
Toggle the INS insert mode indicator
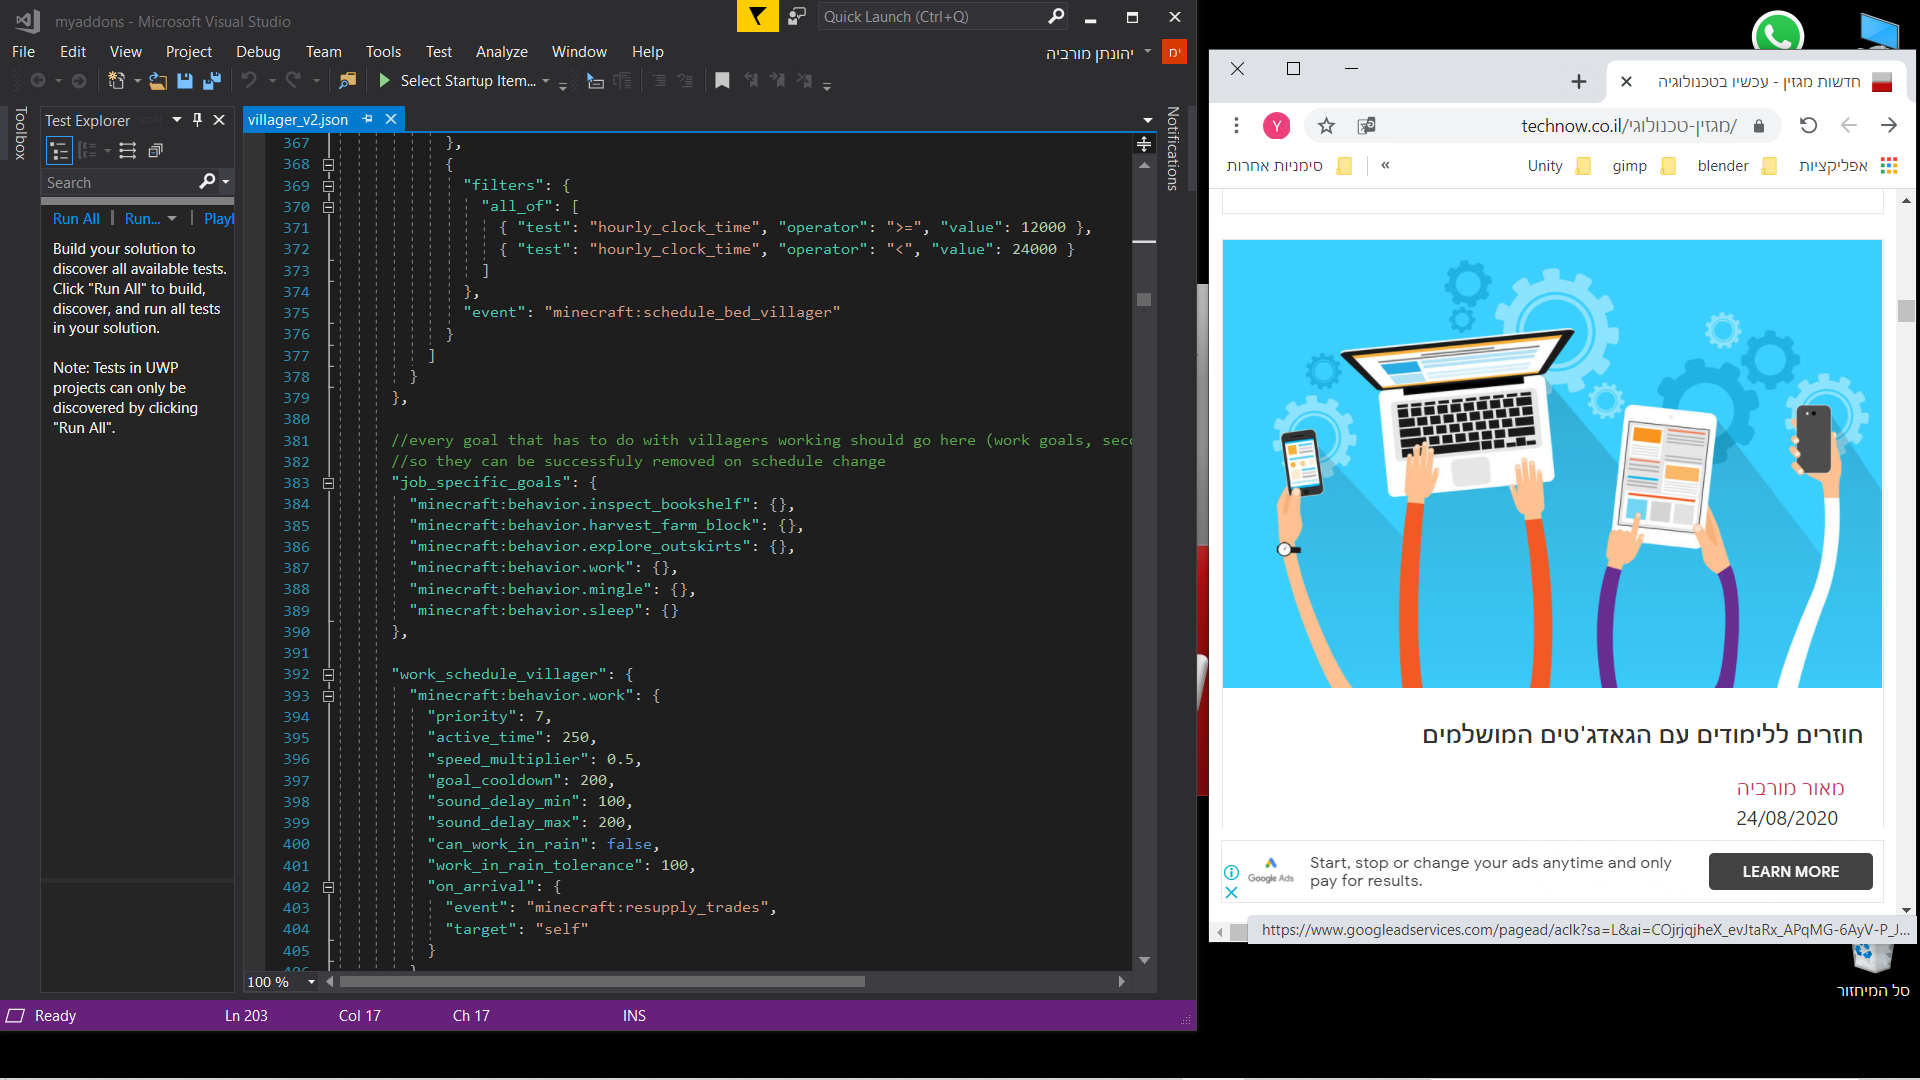pyautogui.click(x=634, y=1016)
